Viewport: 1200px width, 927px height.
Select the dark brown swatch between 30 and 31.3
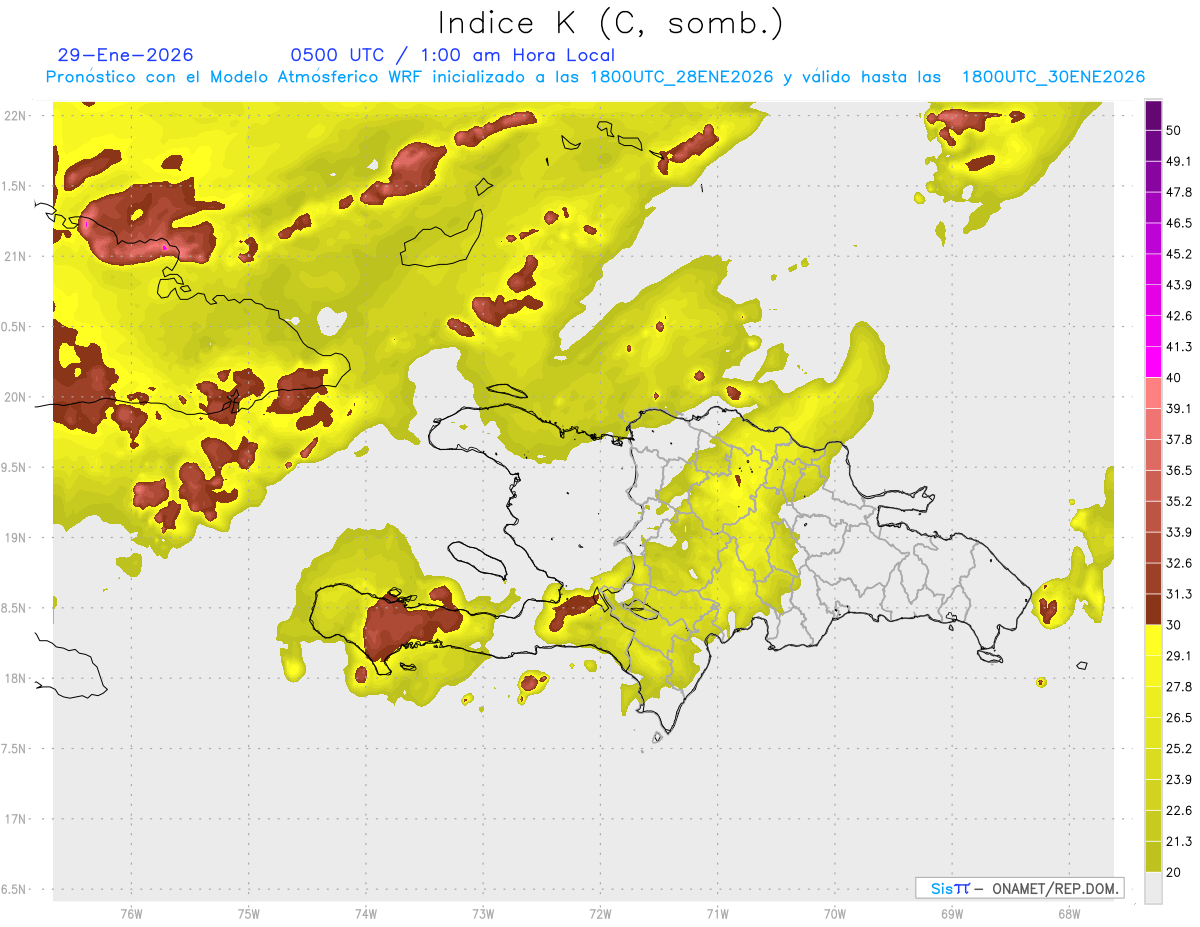[1154, 609]
